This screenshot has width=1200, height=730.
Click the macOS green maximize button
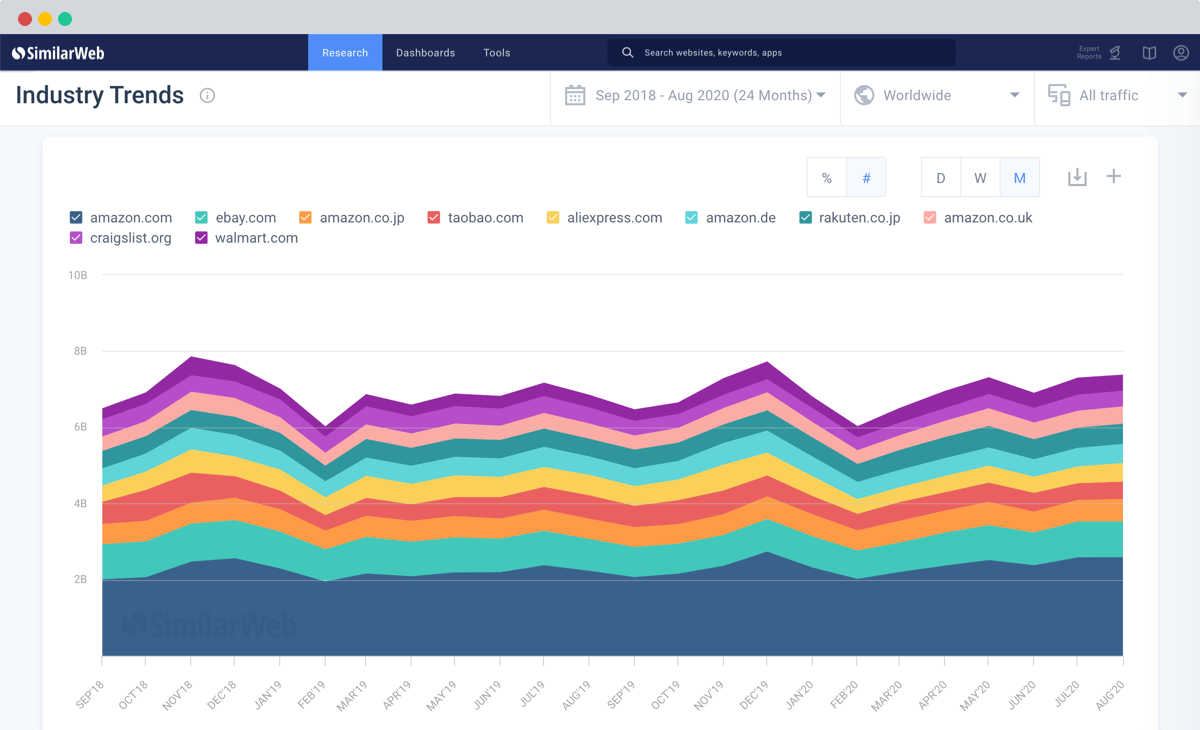65,19
